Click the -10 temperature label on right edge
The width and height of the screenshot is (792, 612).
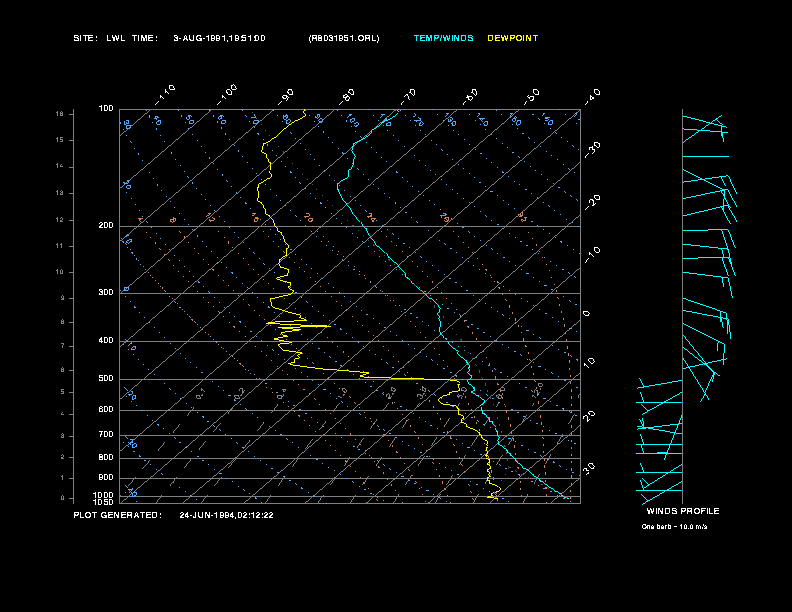pos(593,254)
